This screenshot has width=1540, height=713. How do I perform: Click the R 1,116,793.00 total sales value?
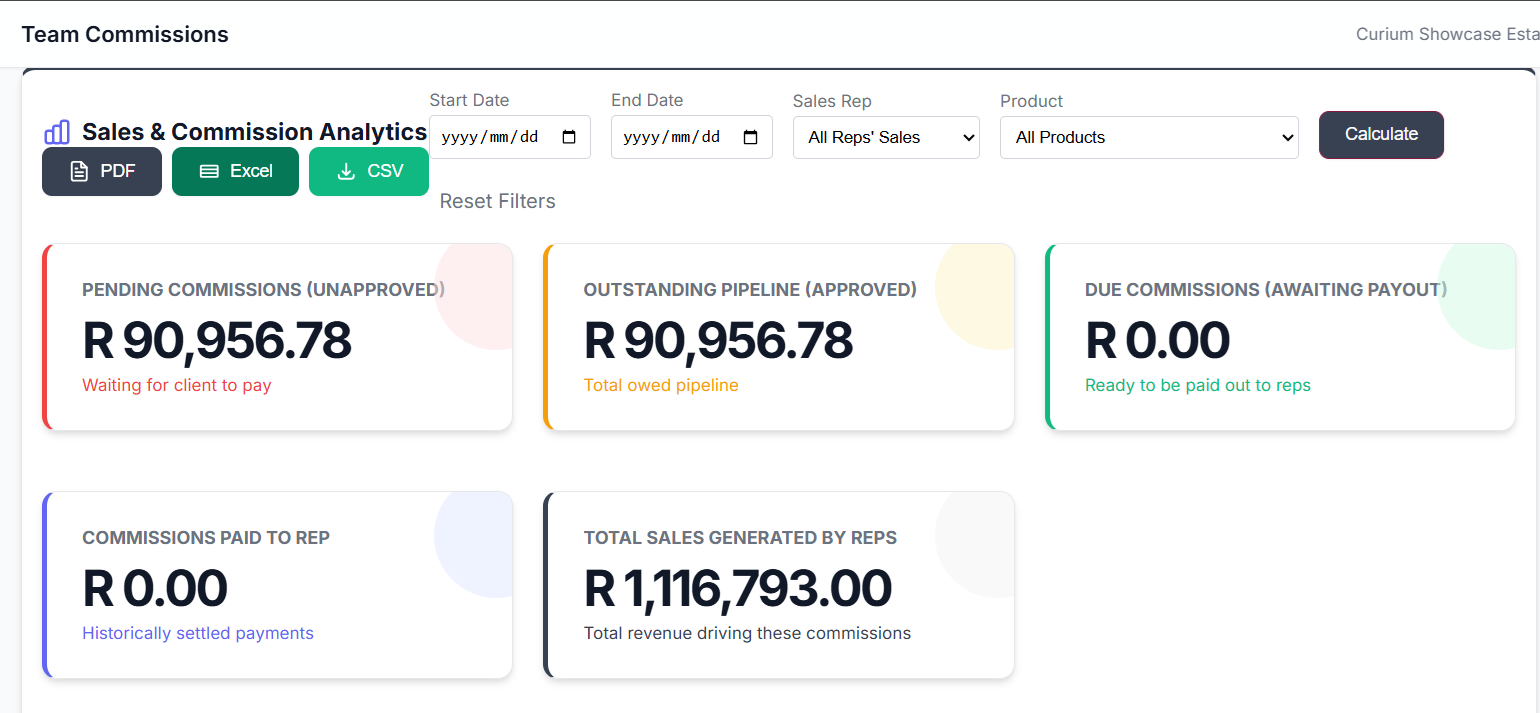tap(738, 588)
